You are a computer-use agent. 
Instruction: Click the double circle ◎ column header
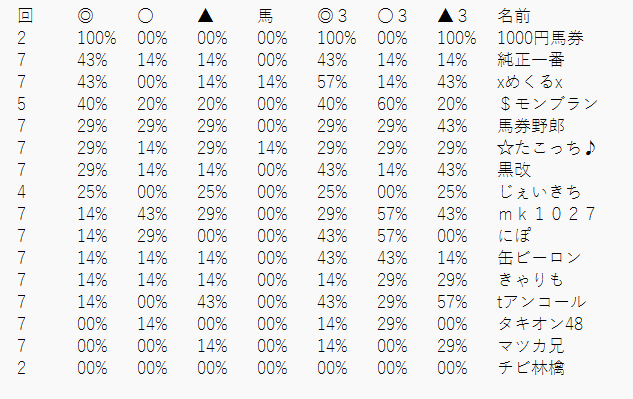click(x=85, y=16)
